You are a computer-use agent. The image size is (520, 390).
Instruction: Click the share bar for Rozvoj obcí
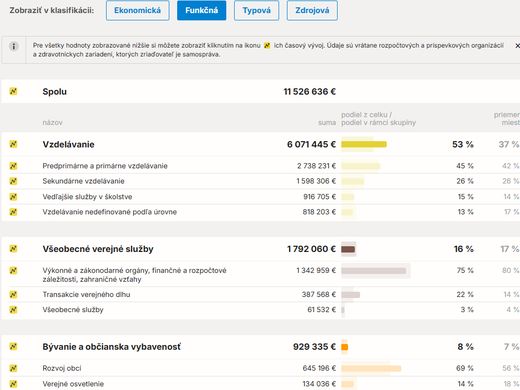tap(371, 368)
